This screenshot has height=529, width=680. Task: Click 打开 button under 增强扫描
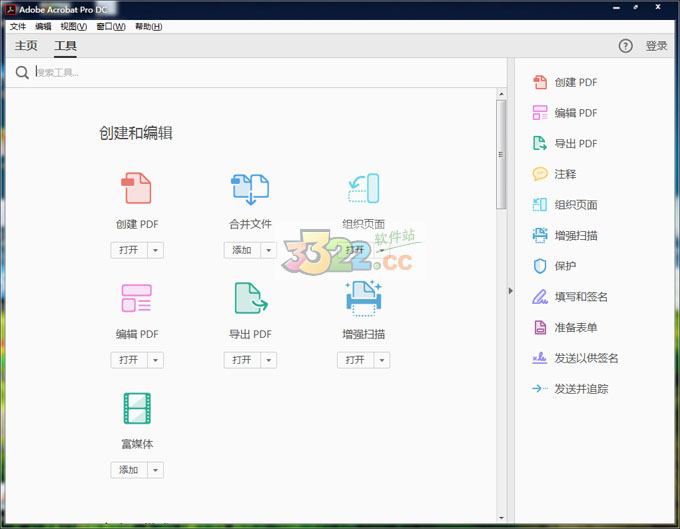[356, 360]
